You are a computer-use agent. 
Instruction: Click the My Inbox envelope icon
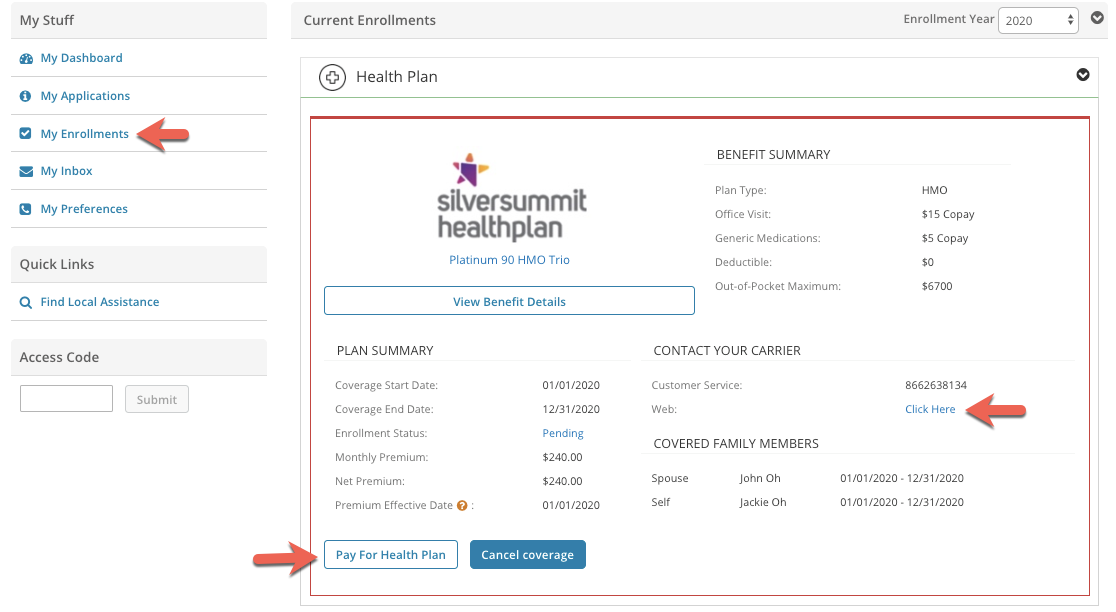click(26, 172)
